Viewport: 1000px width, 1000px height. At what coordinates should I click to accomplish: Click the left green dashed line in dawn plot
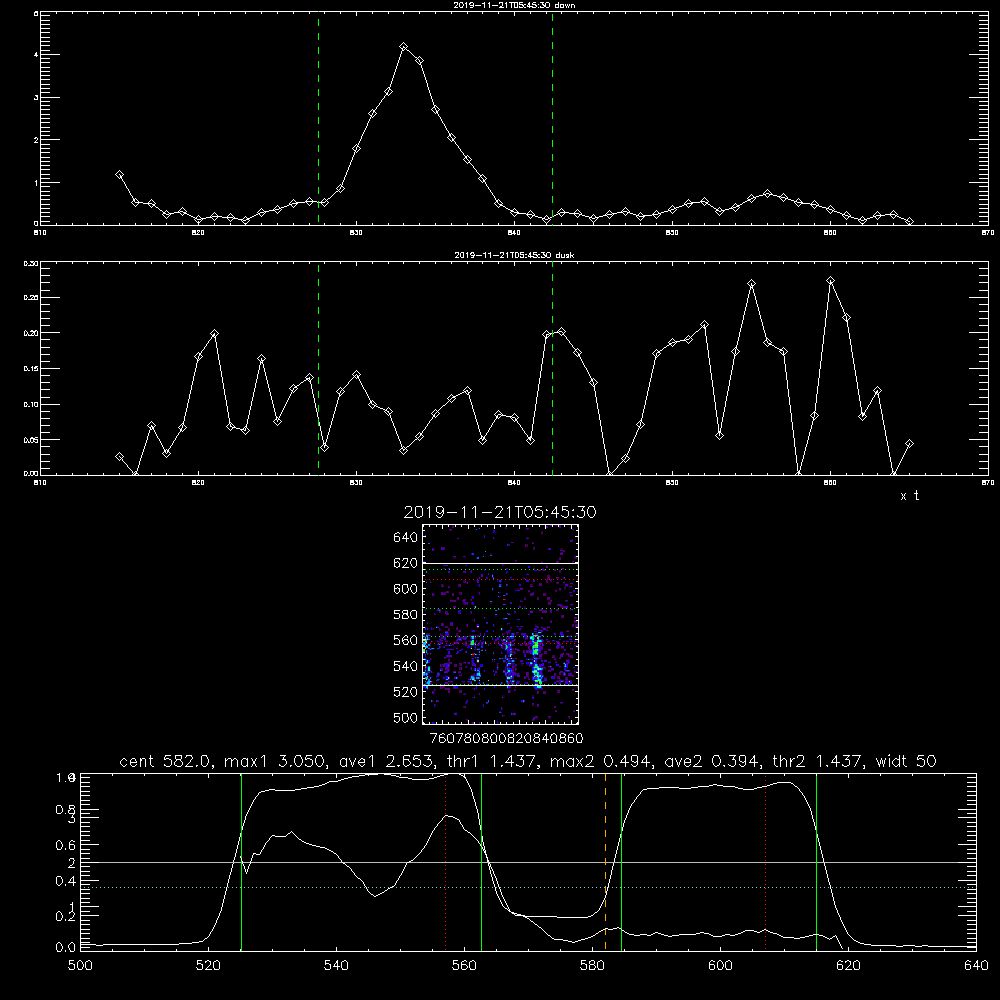click(x=319, y=118)
